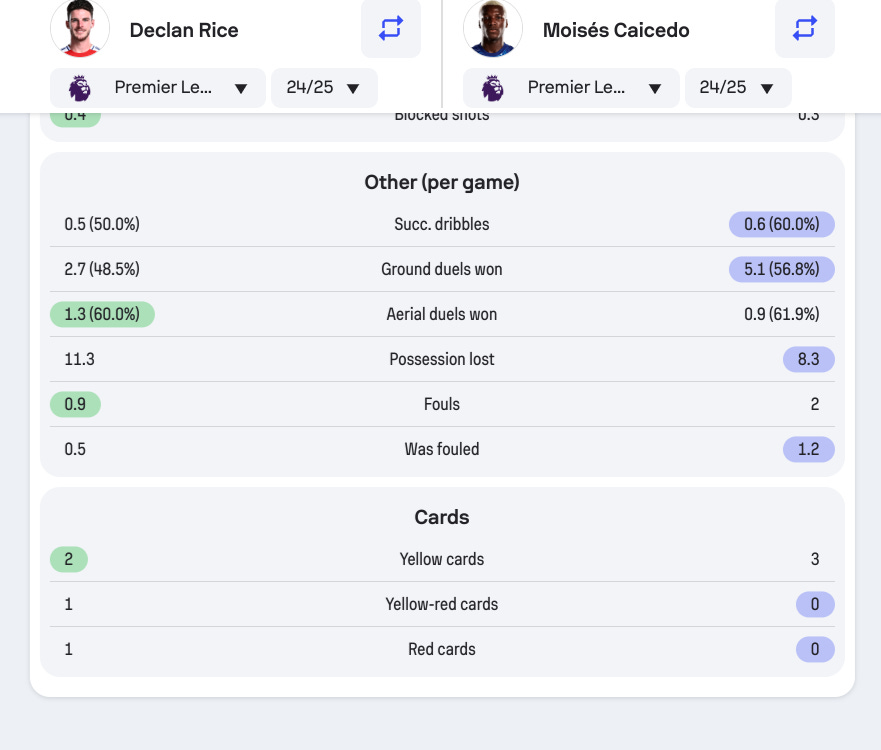The height and width of the screenshot is (750, 881).
Task: Open Moisés Caicedo's 24/25 season dropdown
Action: 738,88
